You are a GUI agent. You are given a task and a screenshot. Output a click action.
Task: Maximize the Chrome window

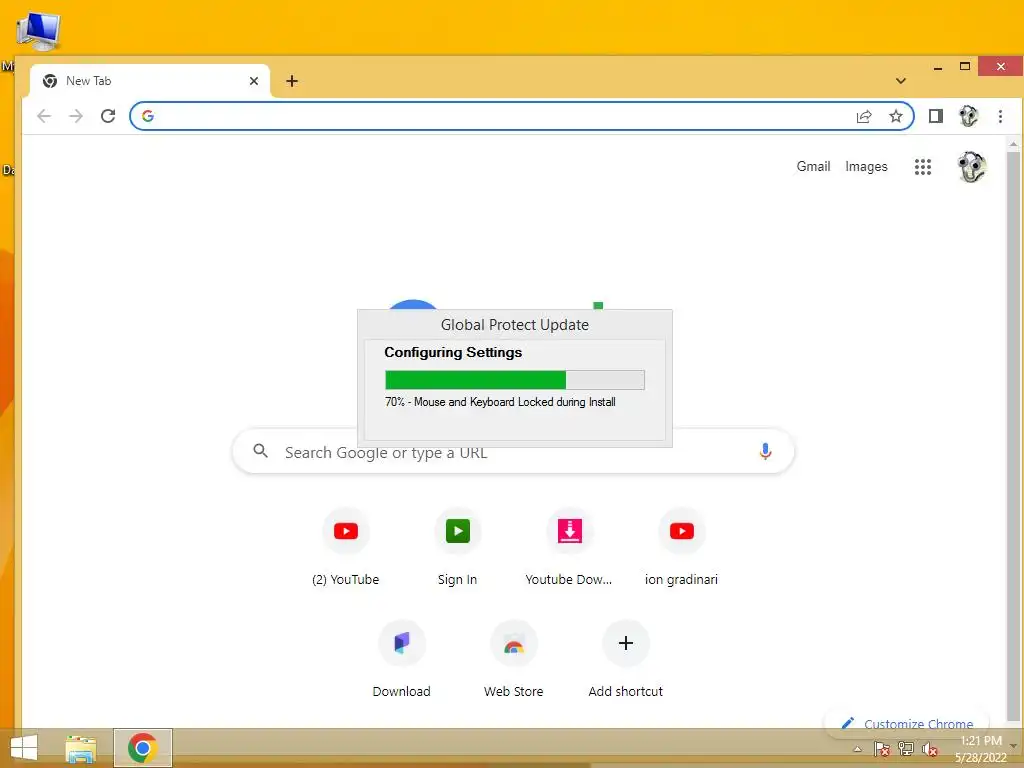coord(965,67)
